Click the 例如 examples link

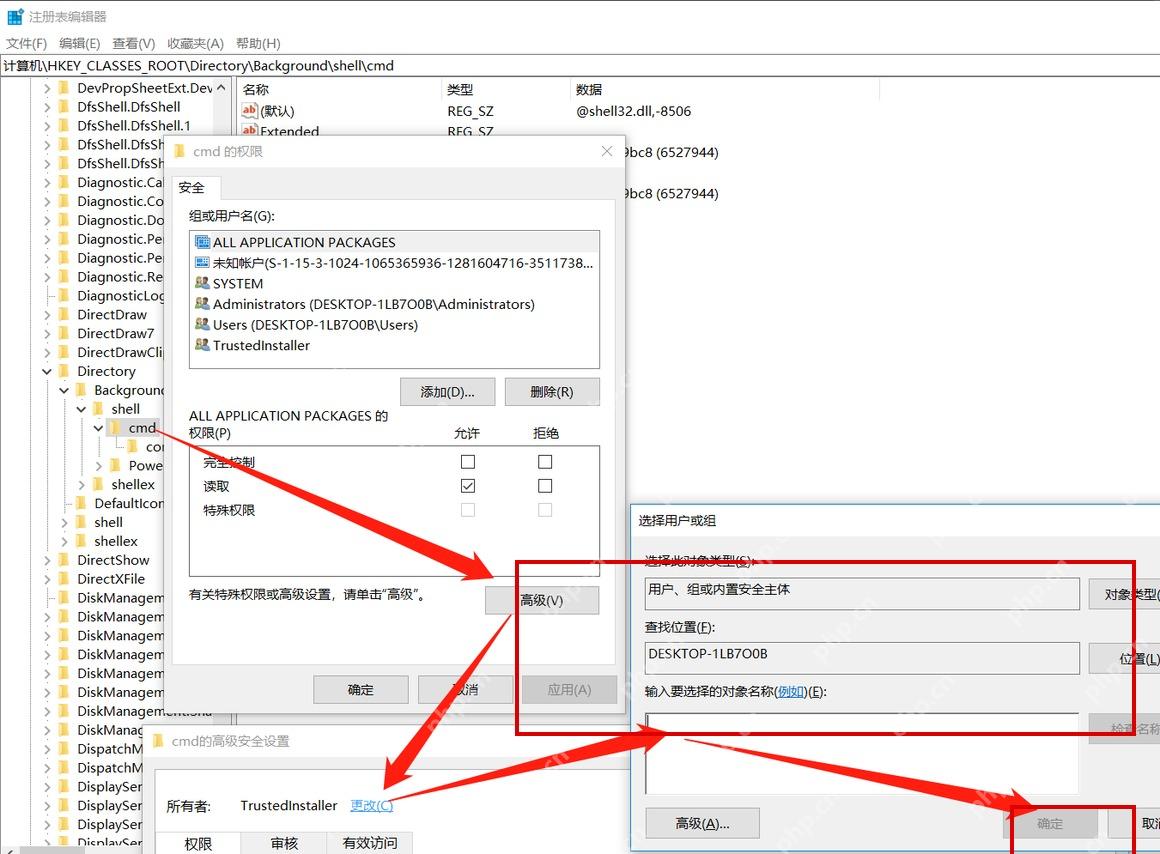click(791, 692)
